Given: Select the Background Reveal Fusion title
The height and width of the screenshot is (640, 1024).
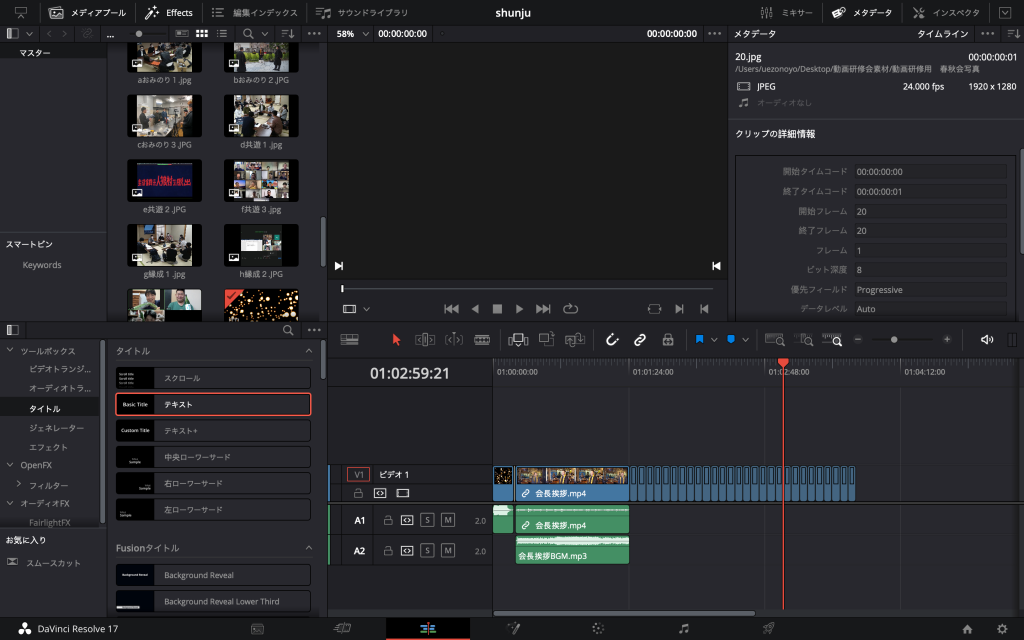Looking at the screenshot, I should [x=213, y=575].
